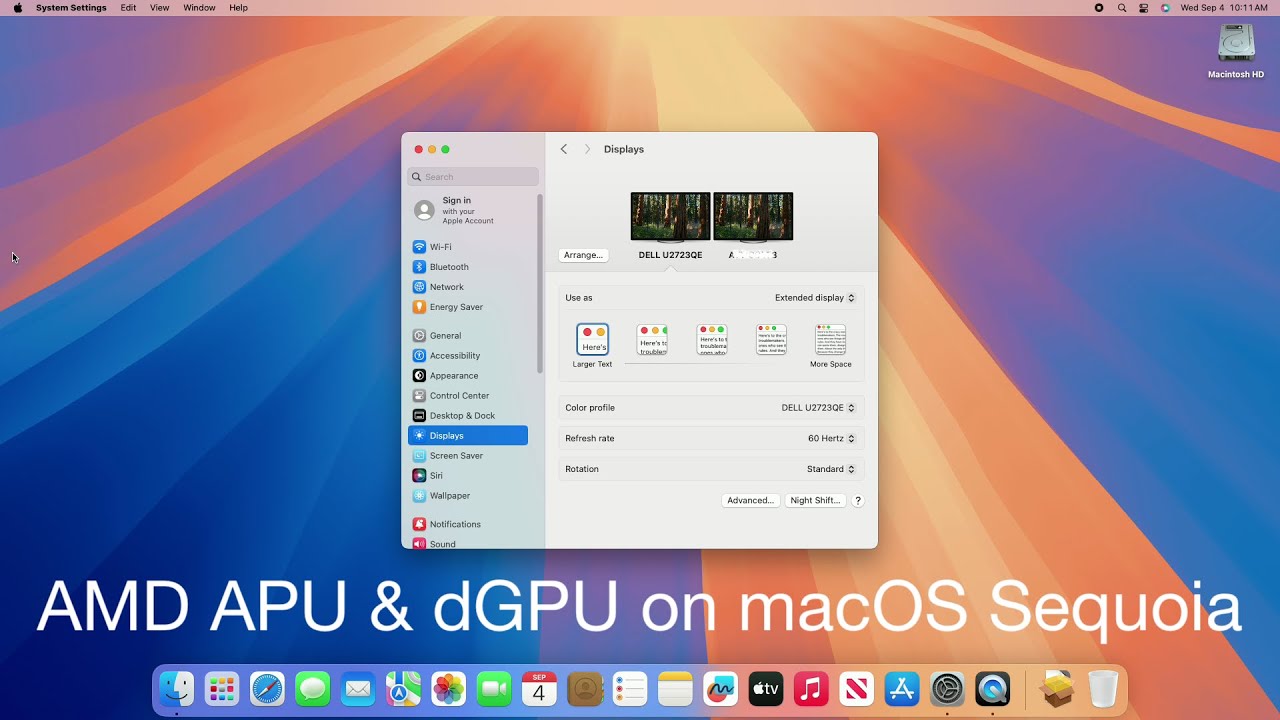1280x720 pixels.
Task: Open App Store from the Dock
Action: click(902, 689)
